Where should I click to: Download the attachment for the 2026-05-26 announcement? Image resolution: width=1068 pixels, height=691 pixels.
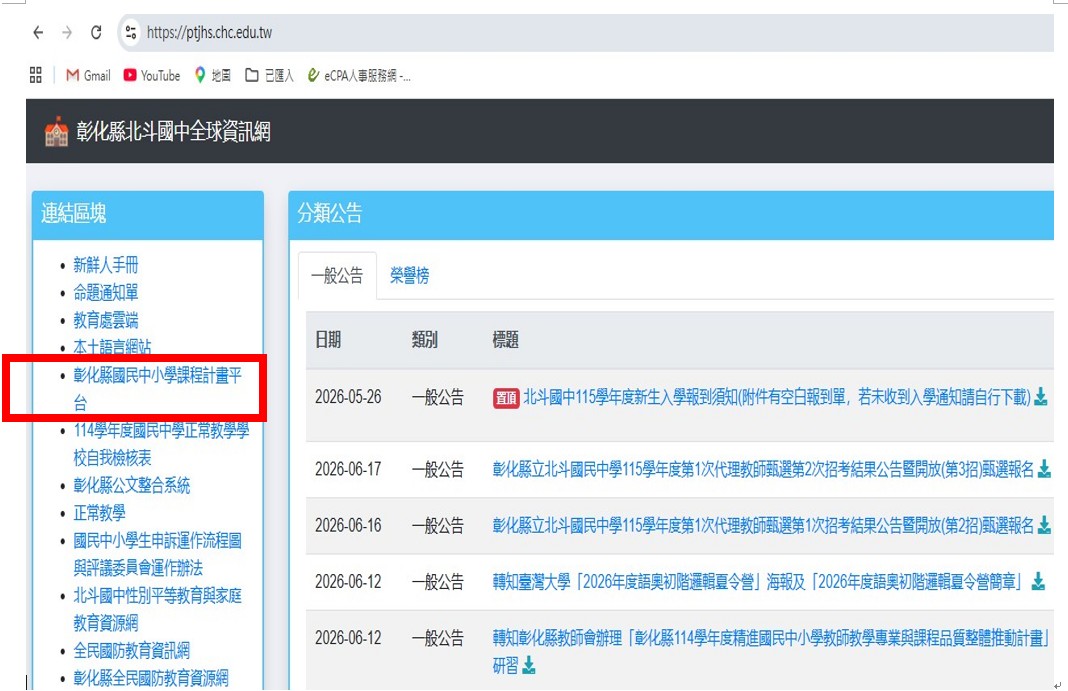(x=1041, y=396)
